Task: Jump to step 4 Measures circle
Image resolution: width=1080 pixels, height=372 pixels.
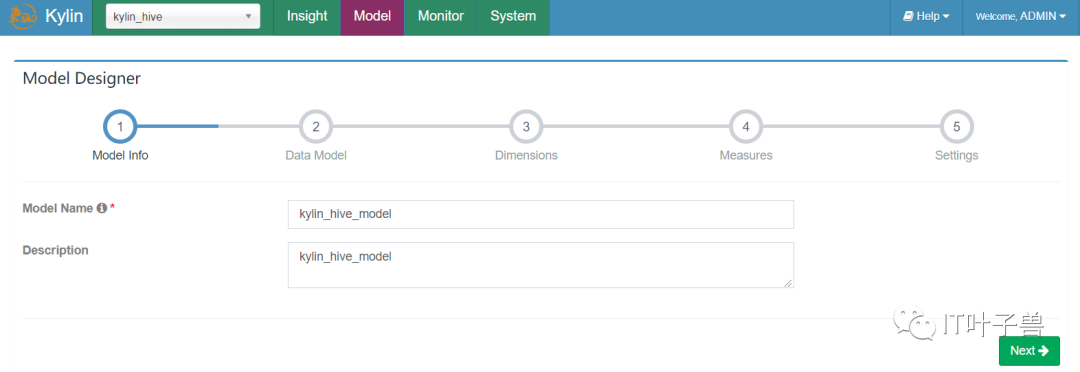Action: (746, 127)
